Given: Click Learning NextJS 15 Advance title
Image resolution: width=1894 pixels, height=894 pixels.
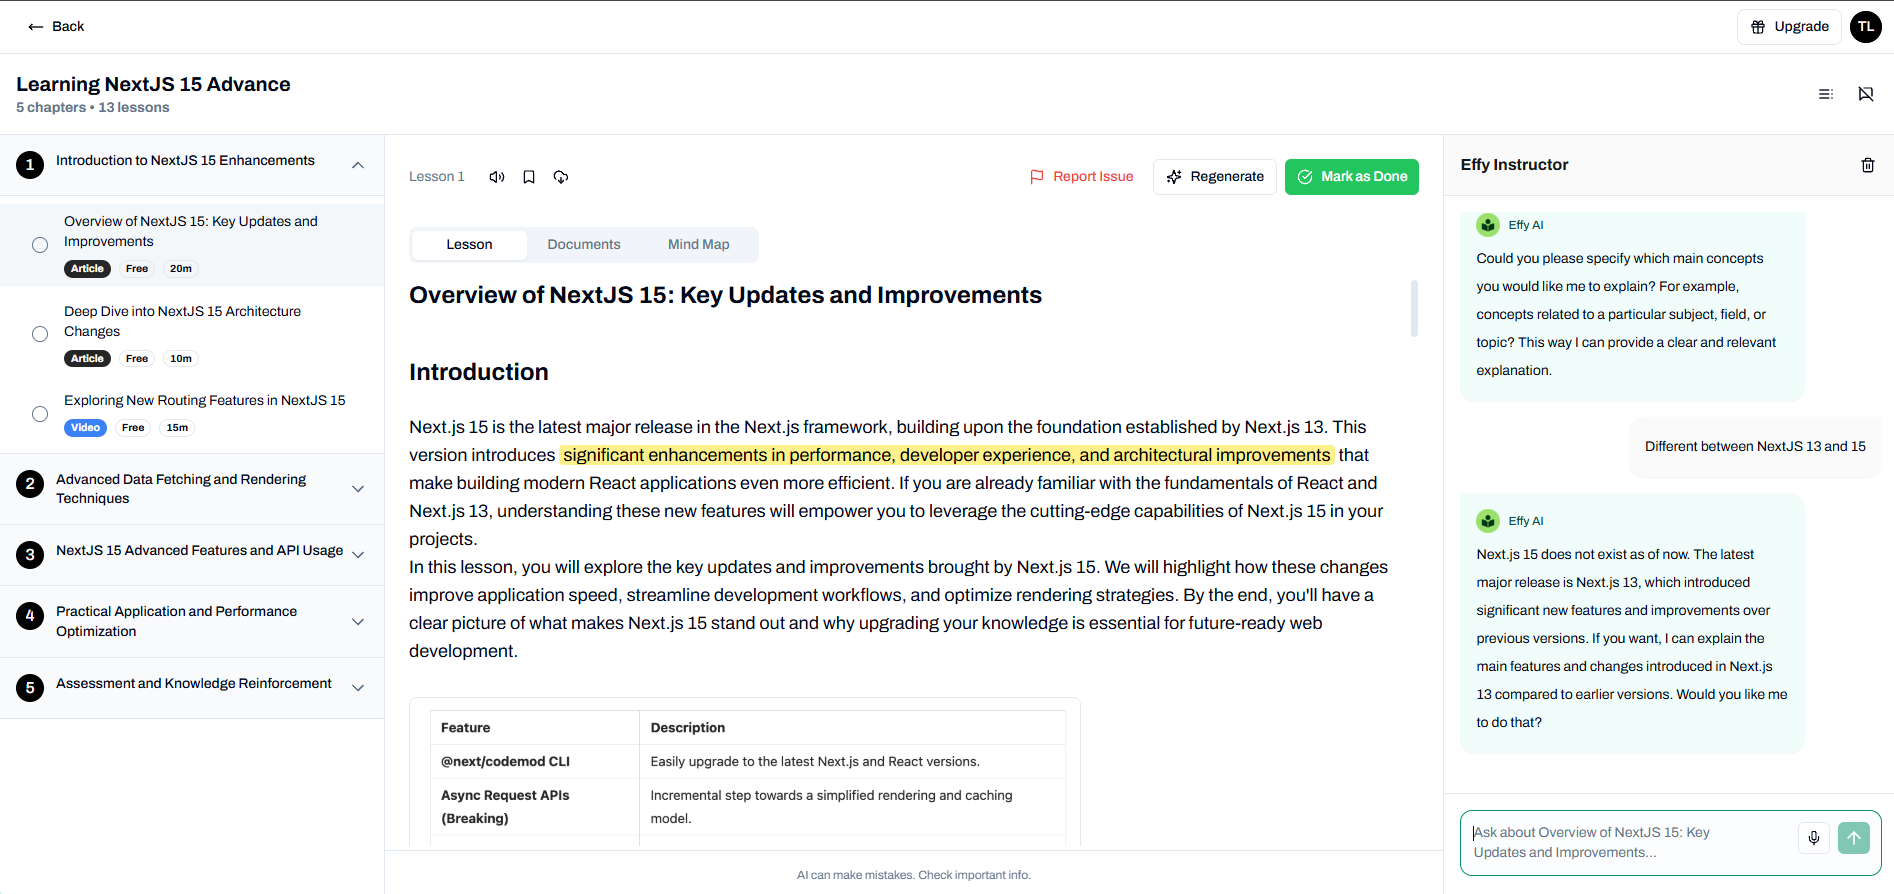Looking at the screenshot, I should [153, 84].
